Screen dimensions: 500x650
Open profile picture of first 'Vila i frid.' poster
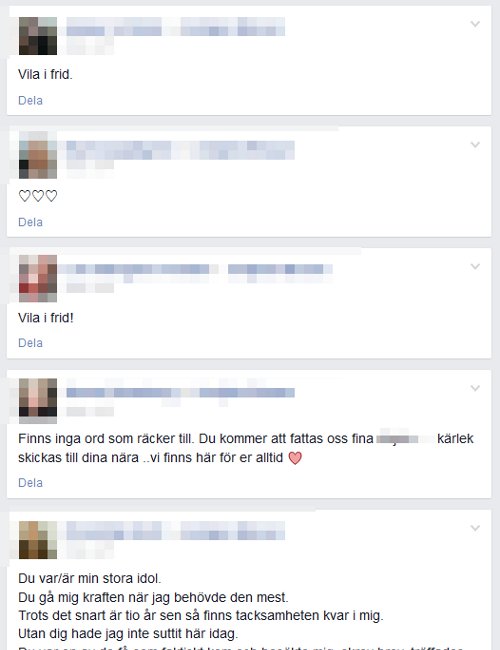[38, 36]
